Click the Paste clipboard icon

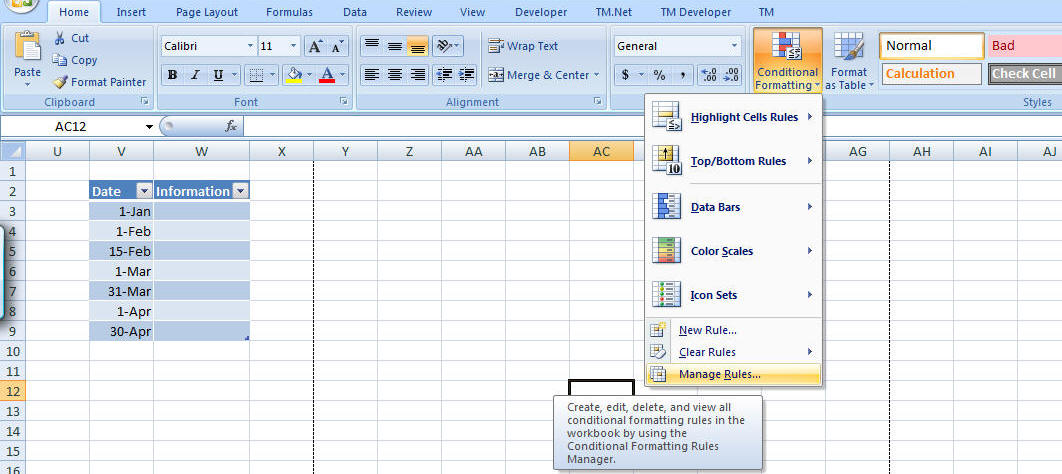click(x=28, y=48)
